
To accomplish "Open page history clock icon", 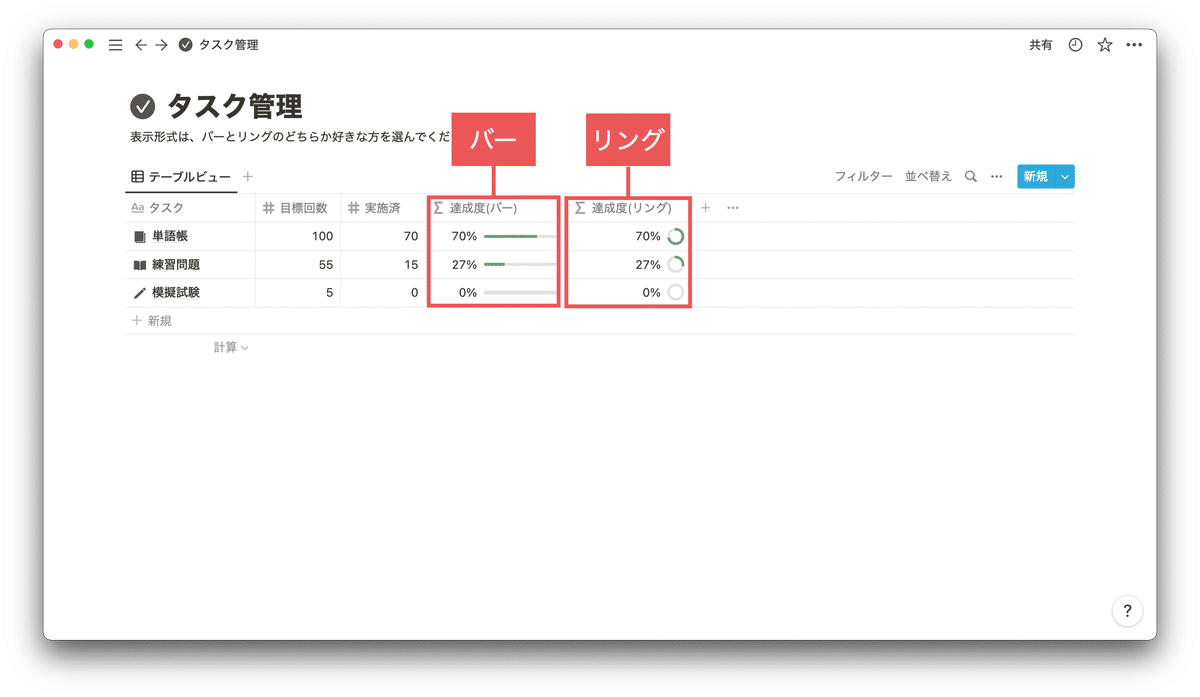I will point(1075,45).
